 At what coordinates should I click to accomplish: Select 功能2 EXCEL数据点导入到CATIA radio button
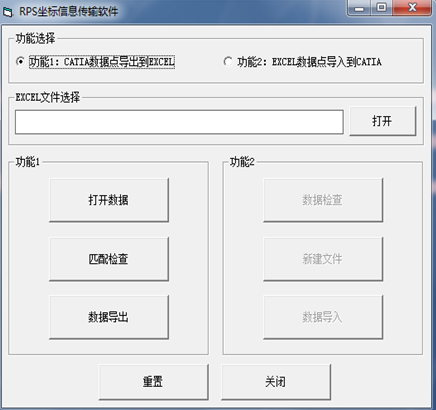(228, 62)
